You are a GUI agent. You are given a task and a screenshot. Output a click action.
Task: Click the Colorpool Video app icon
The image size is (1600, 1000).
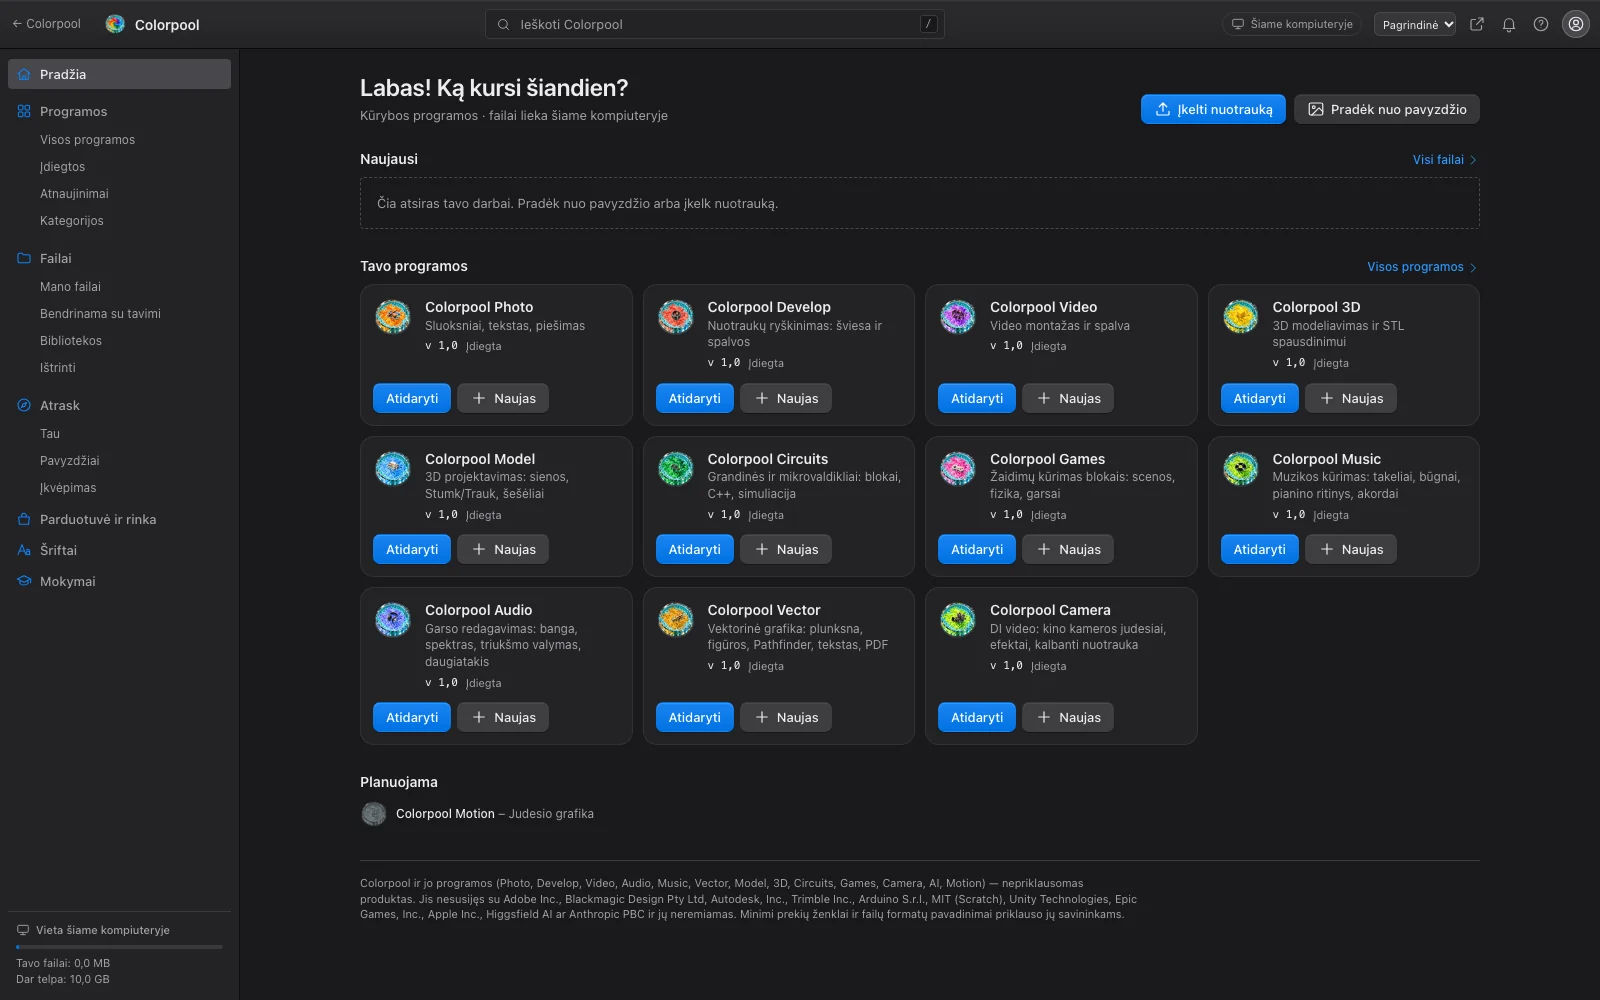point(958,317)
